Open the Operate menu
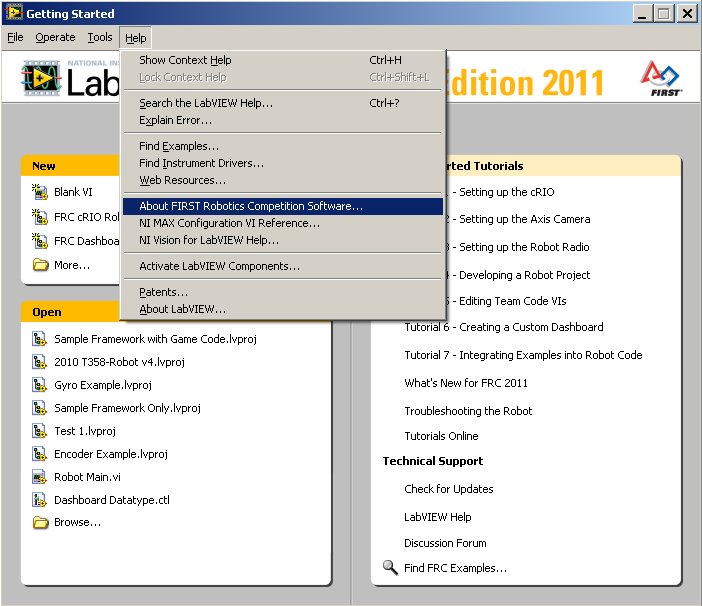702x606 pixels. 55,38
